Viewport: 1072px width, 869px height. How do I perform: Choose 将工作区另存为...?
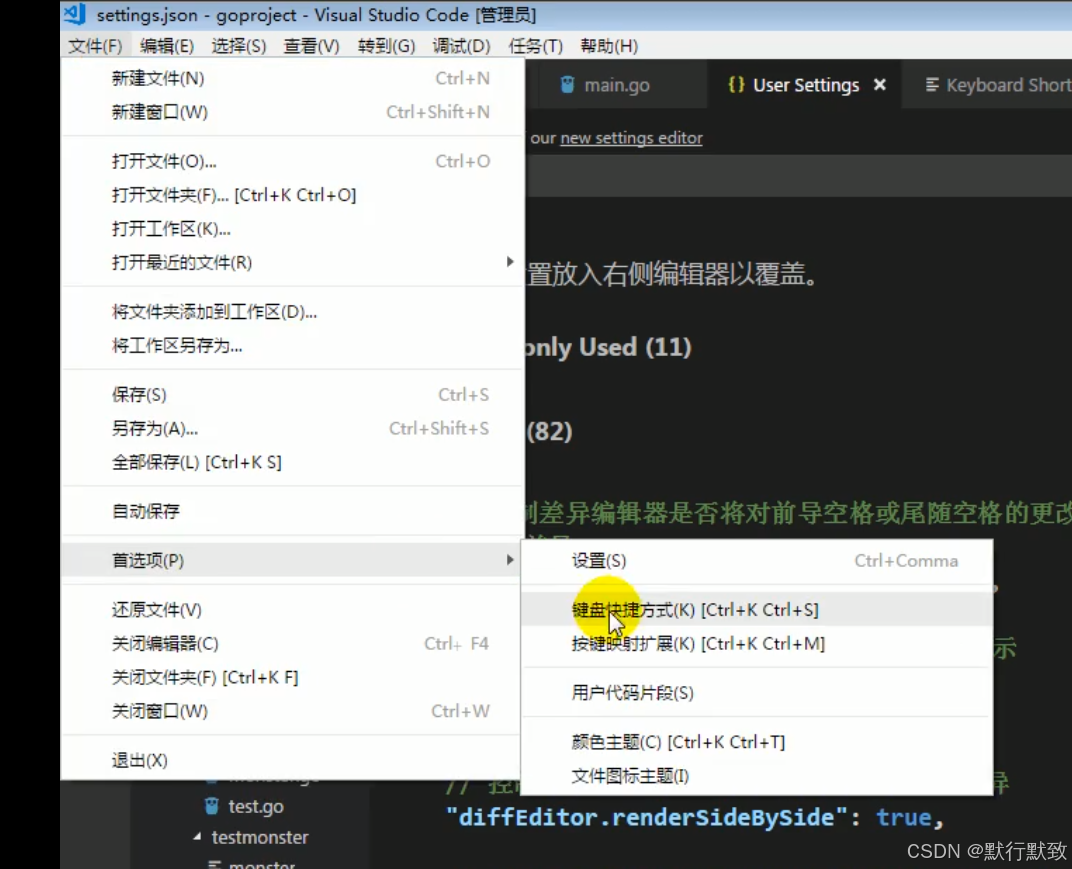click(293, 345)
